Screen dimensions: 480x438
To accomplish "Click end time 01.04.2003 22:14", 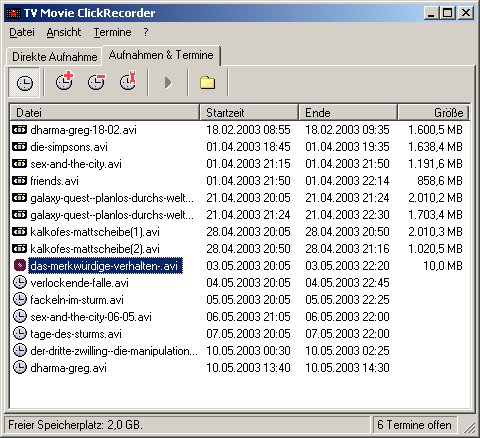I will [x=347, y=181].
